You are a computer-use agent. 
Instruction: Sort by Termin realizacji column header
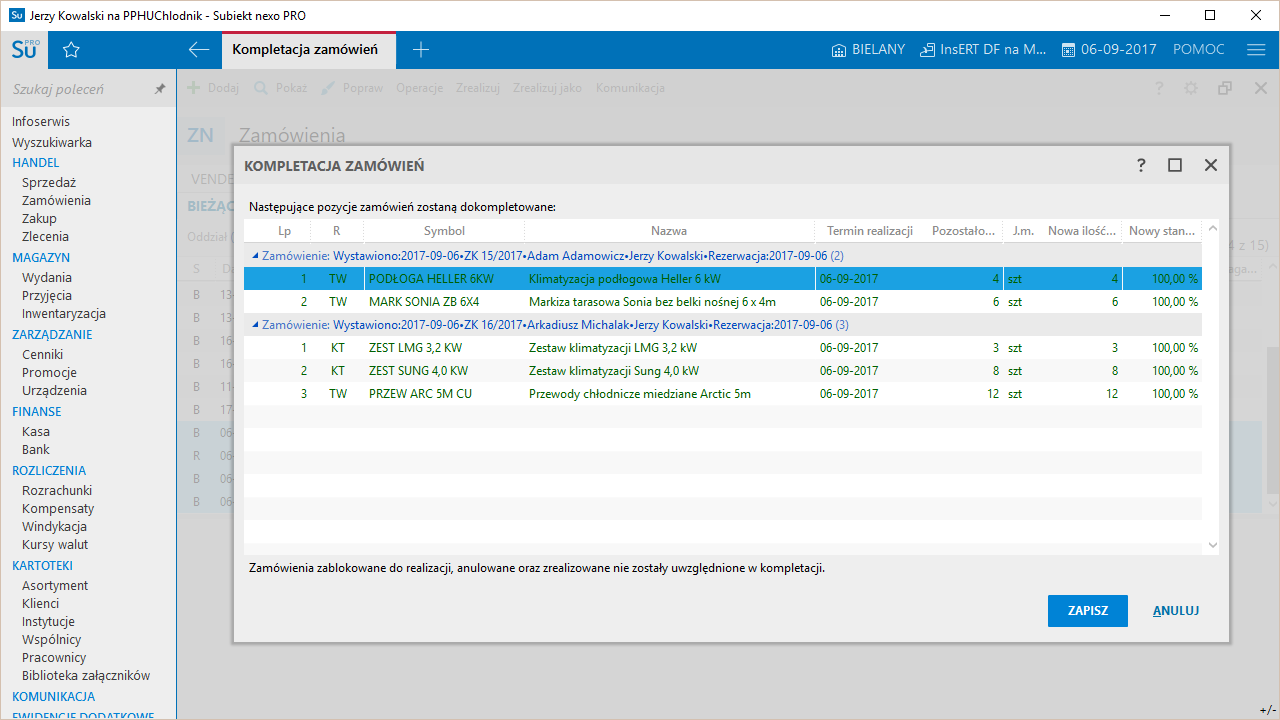[870, 231]
